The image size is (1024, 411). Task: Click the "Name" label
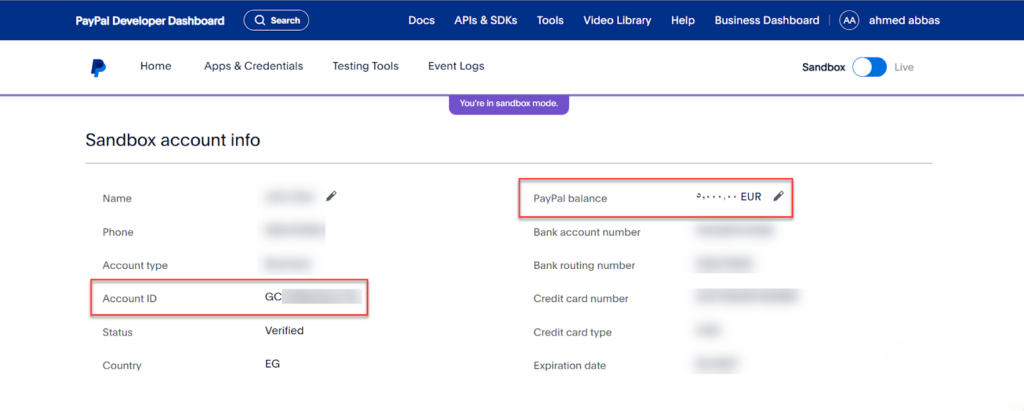(117, 198)
